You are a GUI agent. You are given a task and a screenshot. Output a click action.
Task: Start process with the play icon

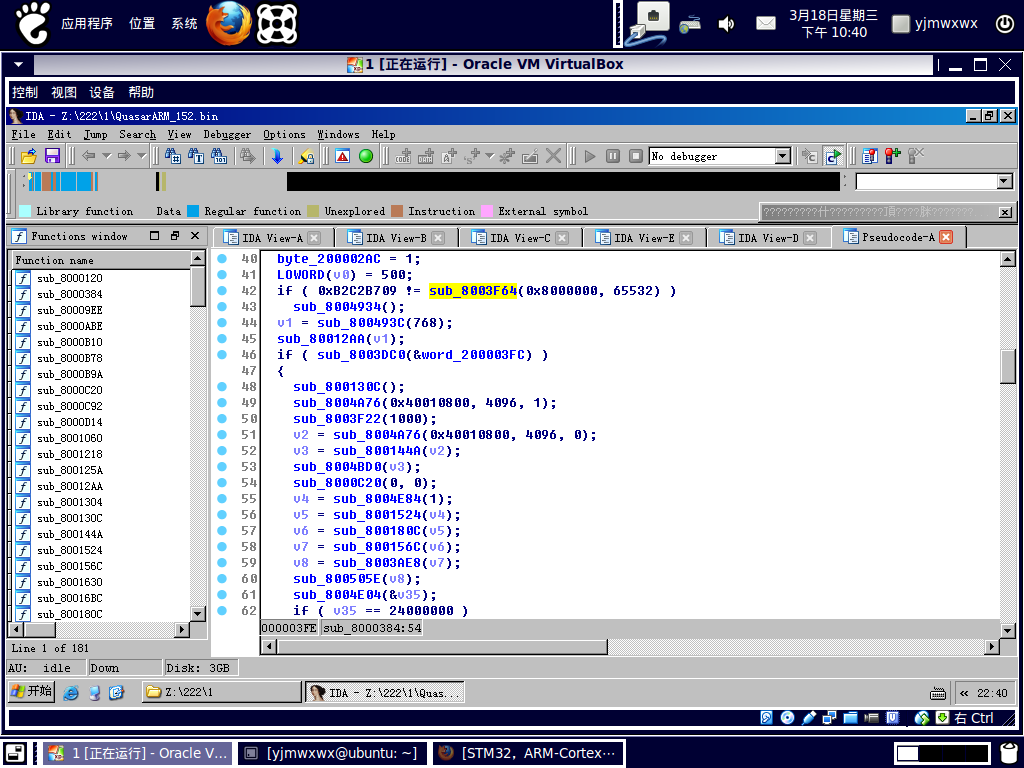click(x=590, y=156)
